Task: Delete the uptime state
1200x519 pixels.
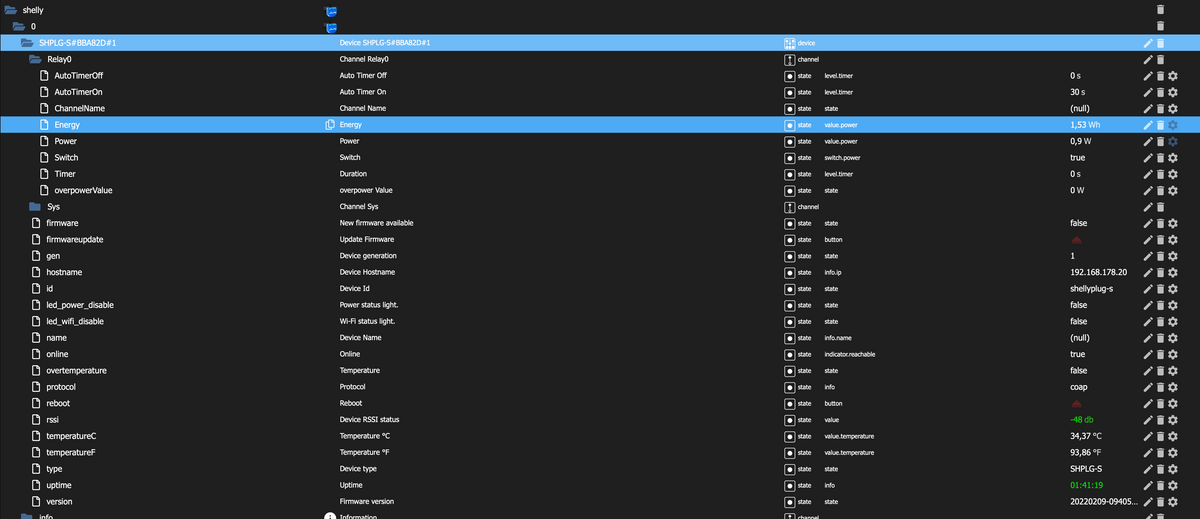Action: 1160,485
